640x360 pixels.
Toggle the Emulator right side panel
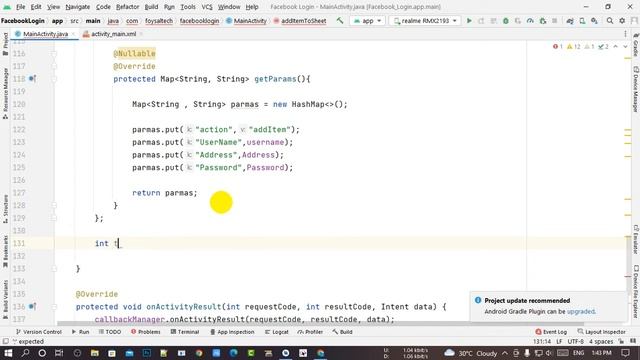tap(636, 239)
